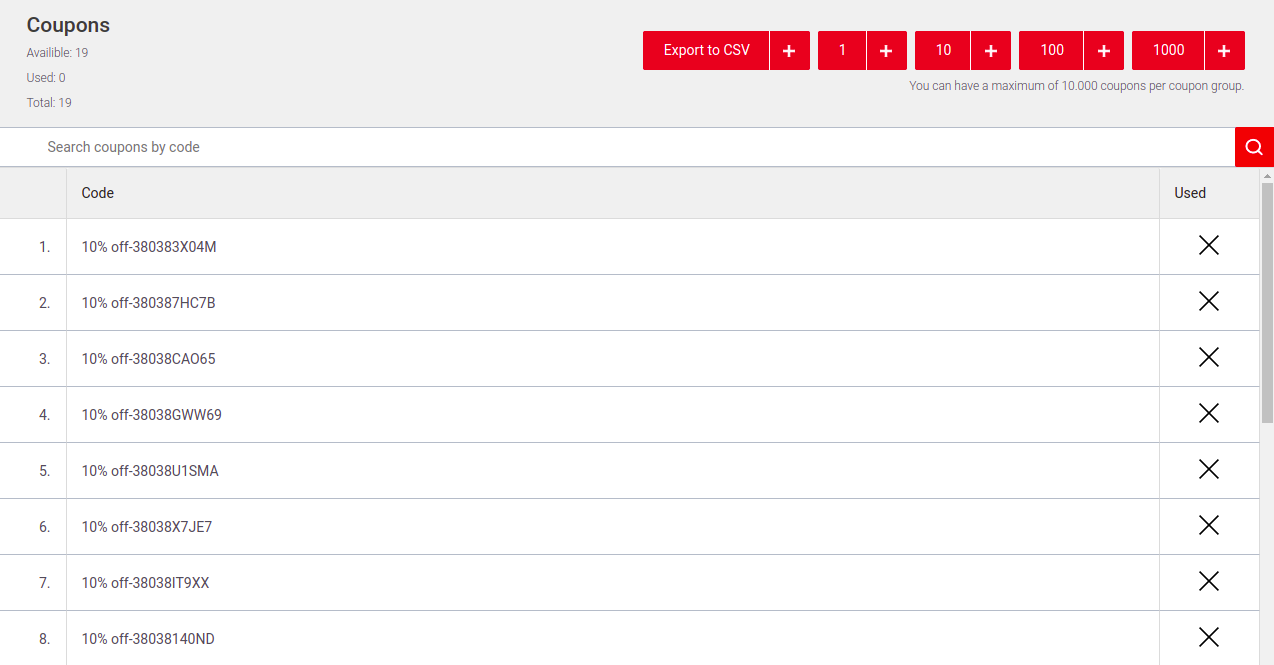Toggle used status for coupon 38038CAO65
The width and height of the screenshot is (1274, 665).
(1208, 358)
